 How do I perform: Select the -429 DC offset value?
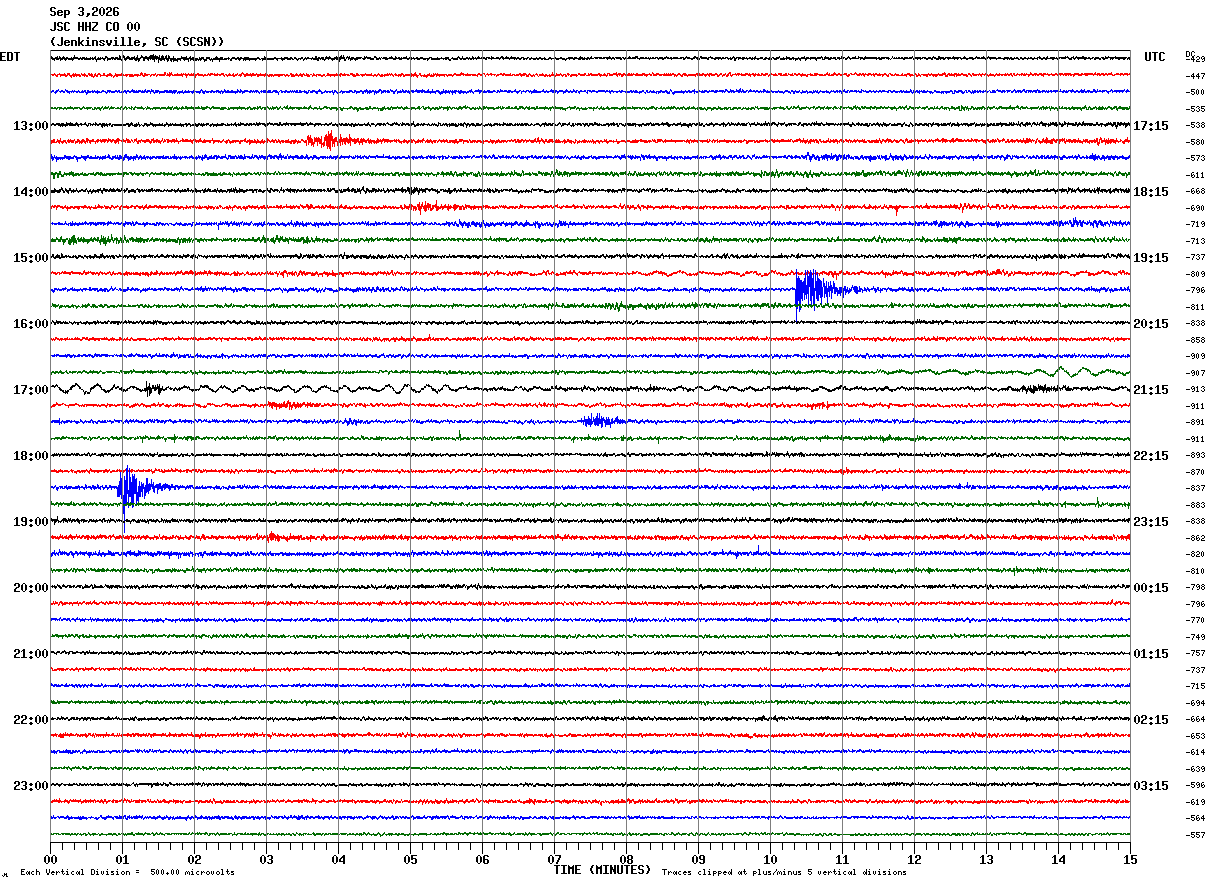(1195, 59)
